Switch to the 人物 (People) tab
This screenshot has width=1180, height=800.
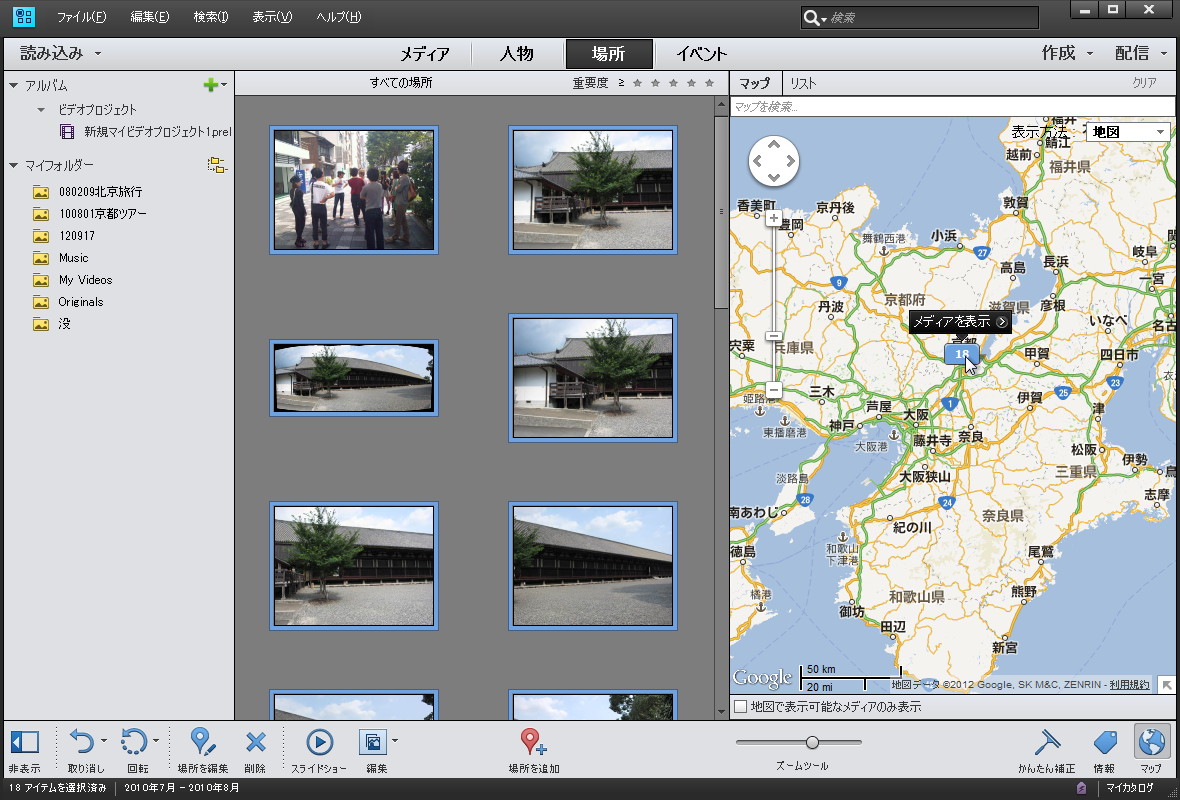[x=517, y=54]
